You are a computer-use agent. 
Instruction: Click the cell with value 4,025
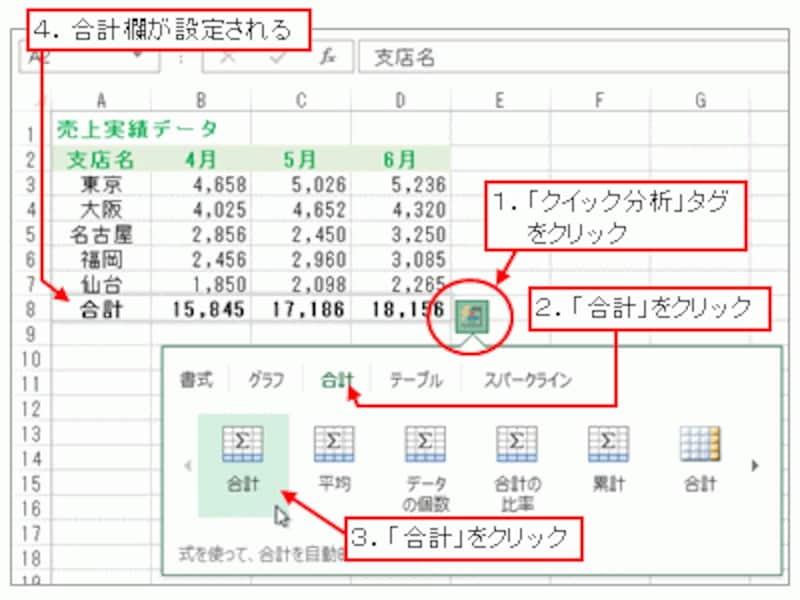pos(201,209)
